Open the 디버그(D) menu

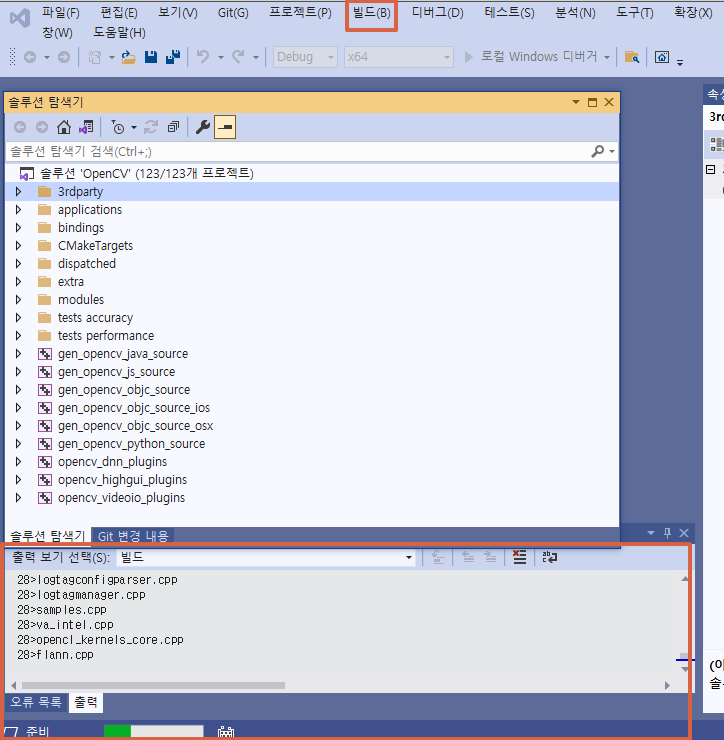pos(438,13)
